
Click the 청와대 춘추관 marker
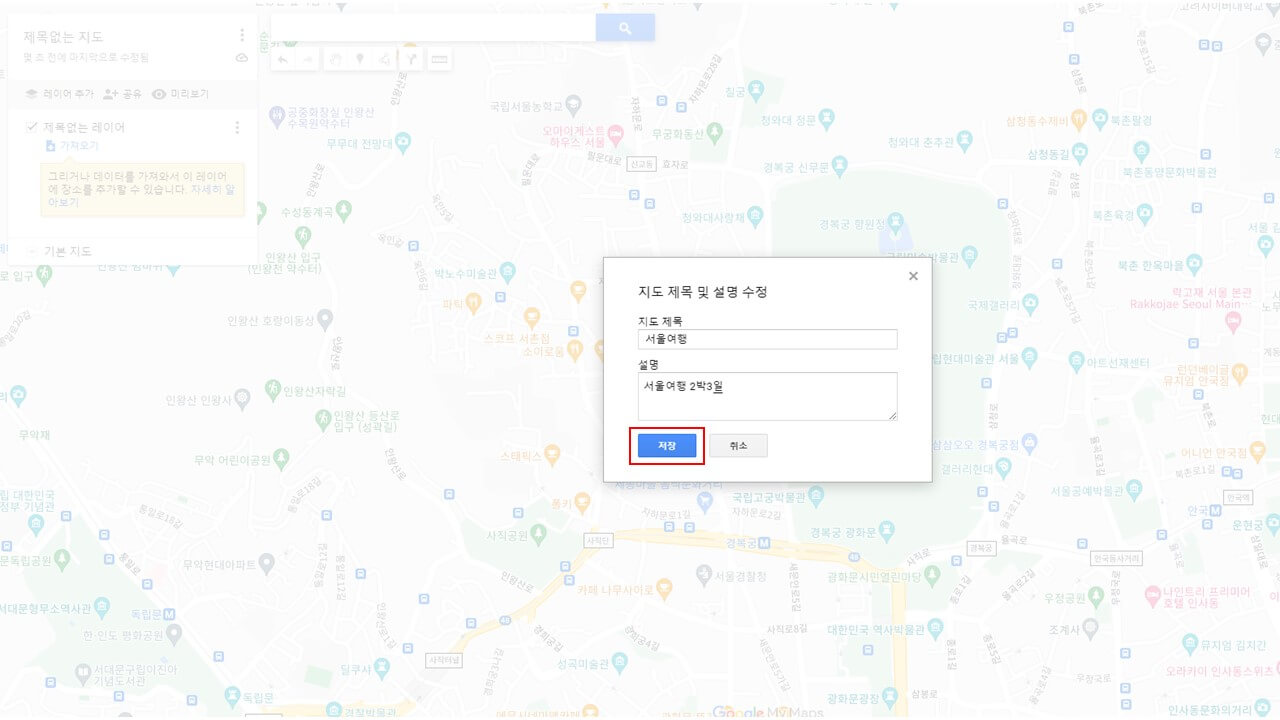pos(964,140)
